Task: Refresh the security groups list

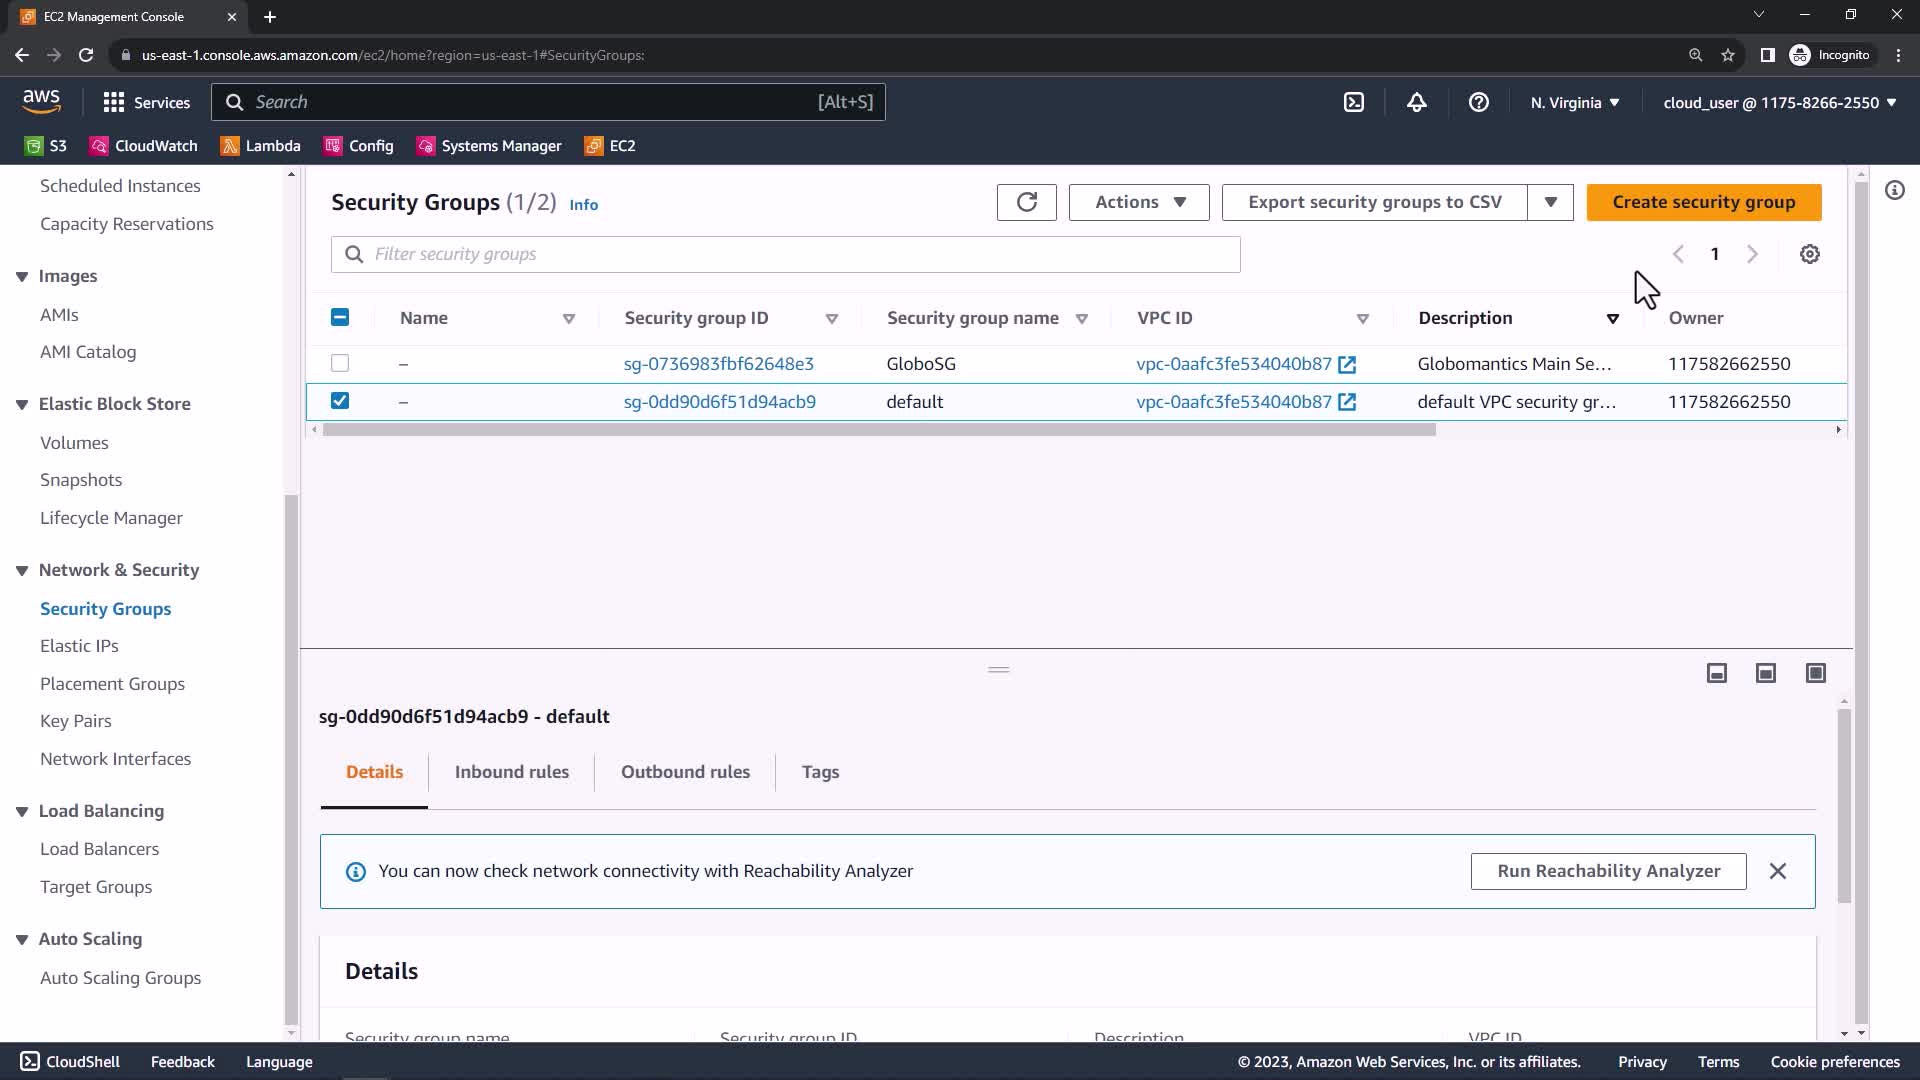Action: (x=1026, y=202)
